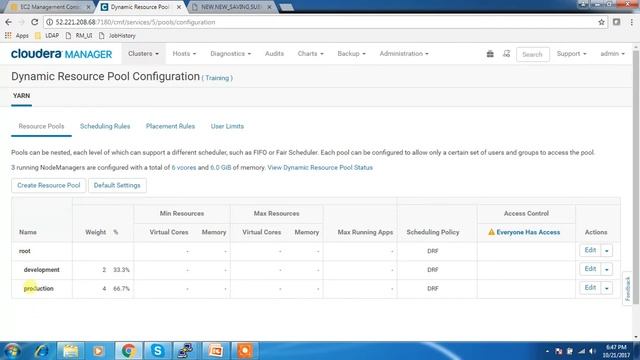This screenshot has width=640, height=360.
Task: Click in the Search field
Action: [x=533, y=54]
